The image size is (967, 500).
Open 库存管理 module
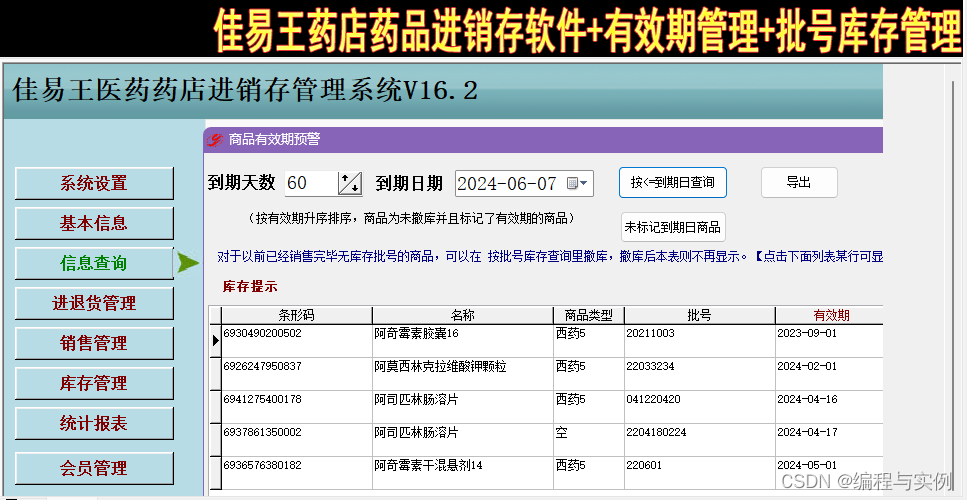click(x=94, y=383)
